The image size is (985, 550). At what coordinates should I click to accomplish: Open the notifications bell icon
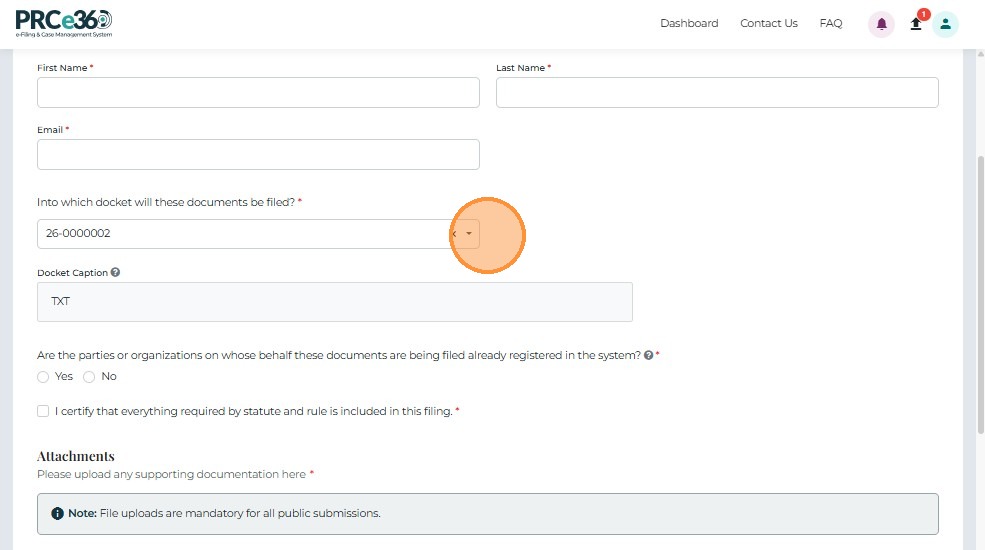tap(881, 24)
